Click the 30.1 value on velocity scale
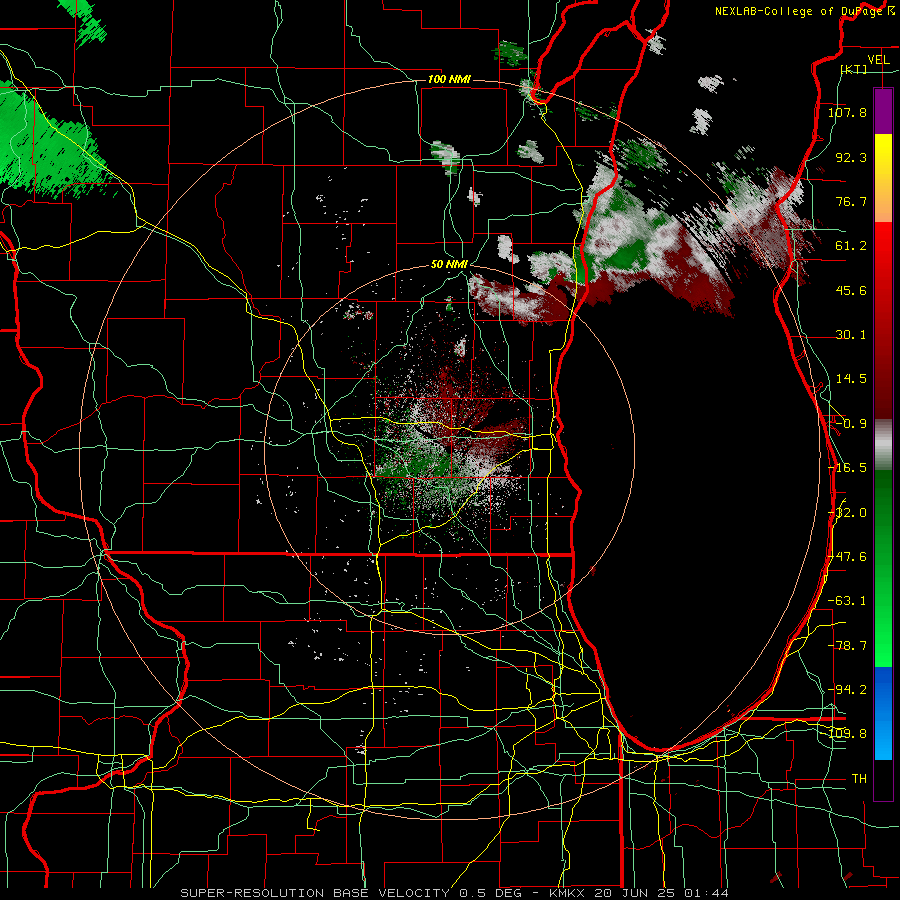Image resolution: width=900 pixels, height=900 pixels. point(851,335)
